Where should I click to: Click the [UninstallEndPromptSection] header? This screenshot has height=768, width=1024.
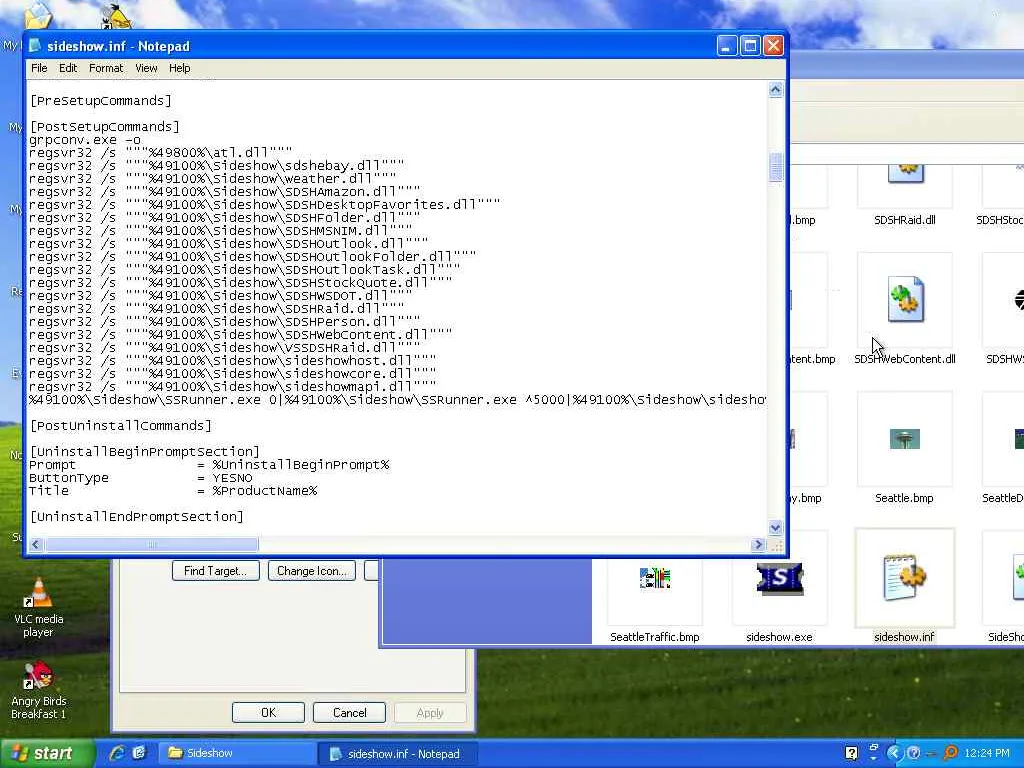[136, 517]
